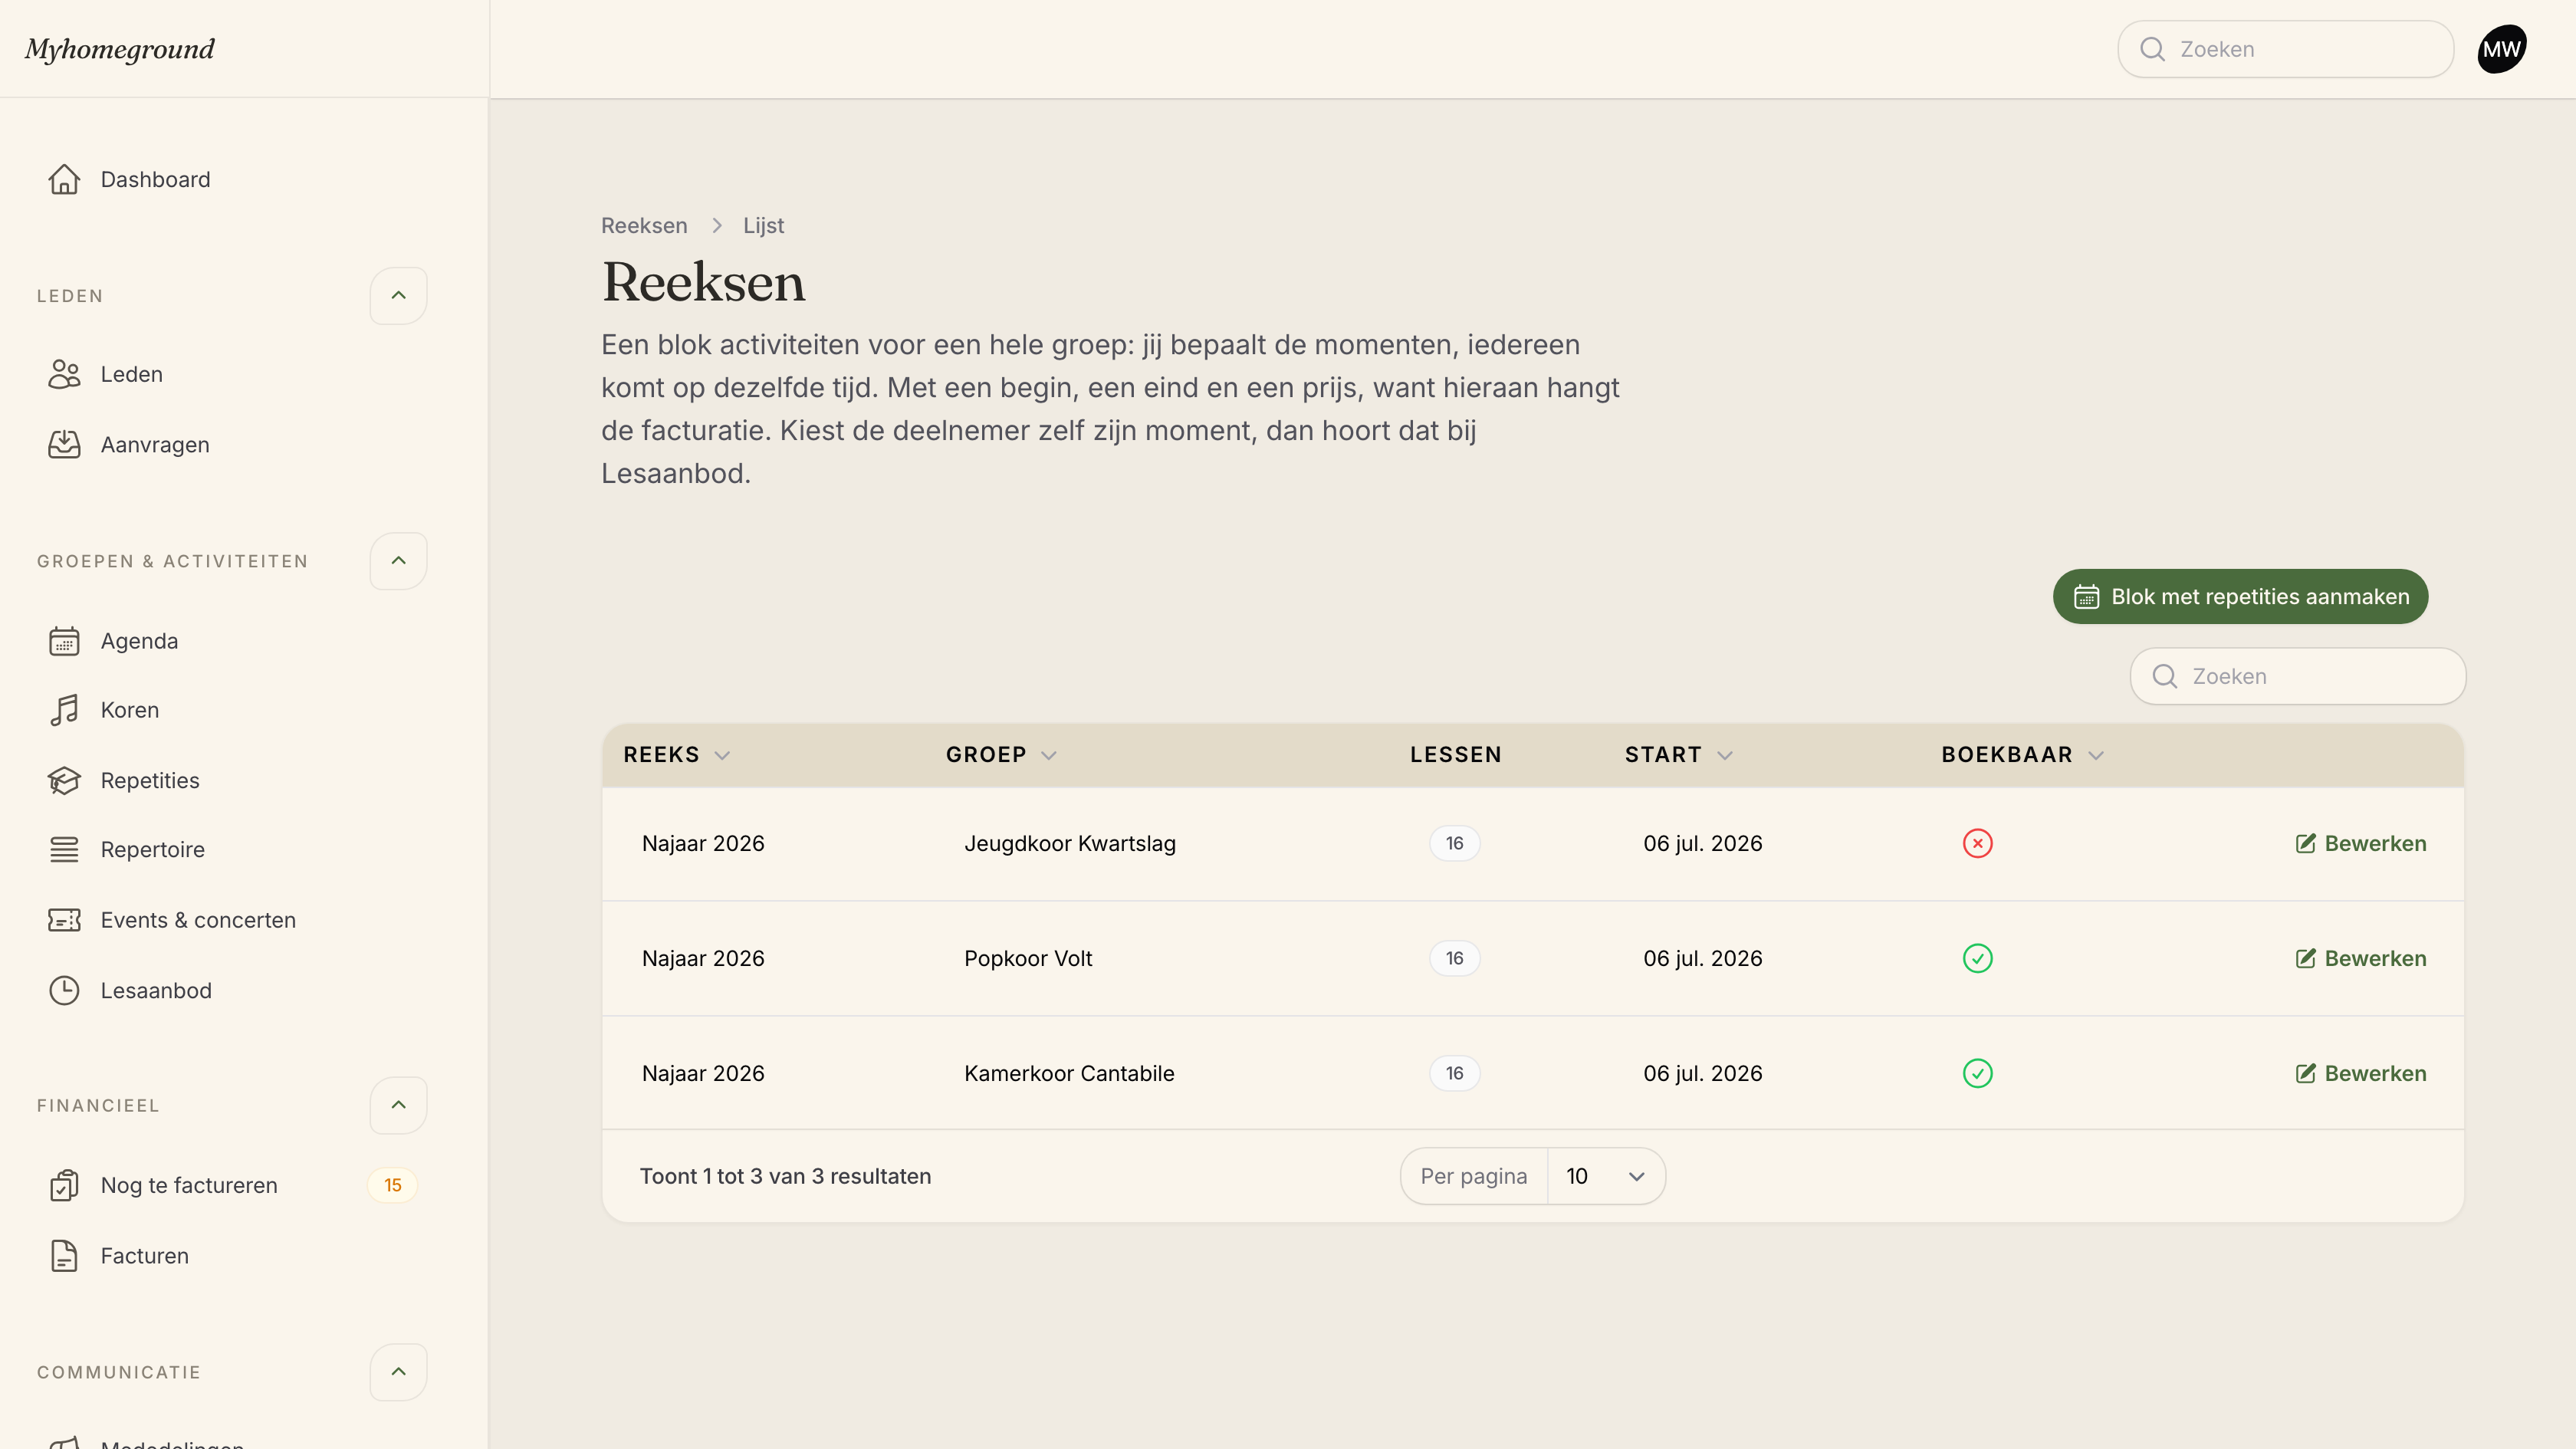Click the Leden people icon
The image size is (2576, 1449).
tap(64, 374)
